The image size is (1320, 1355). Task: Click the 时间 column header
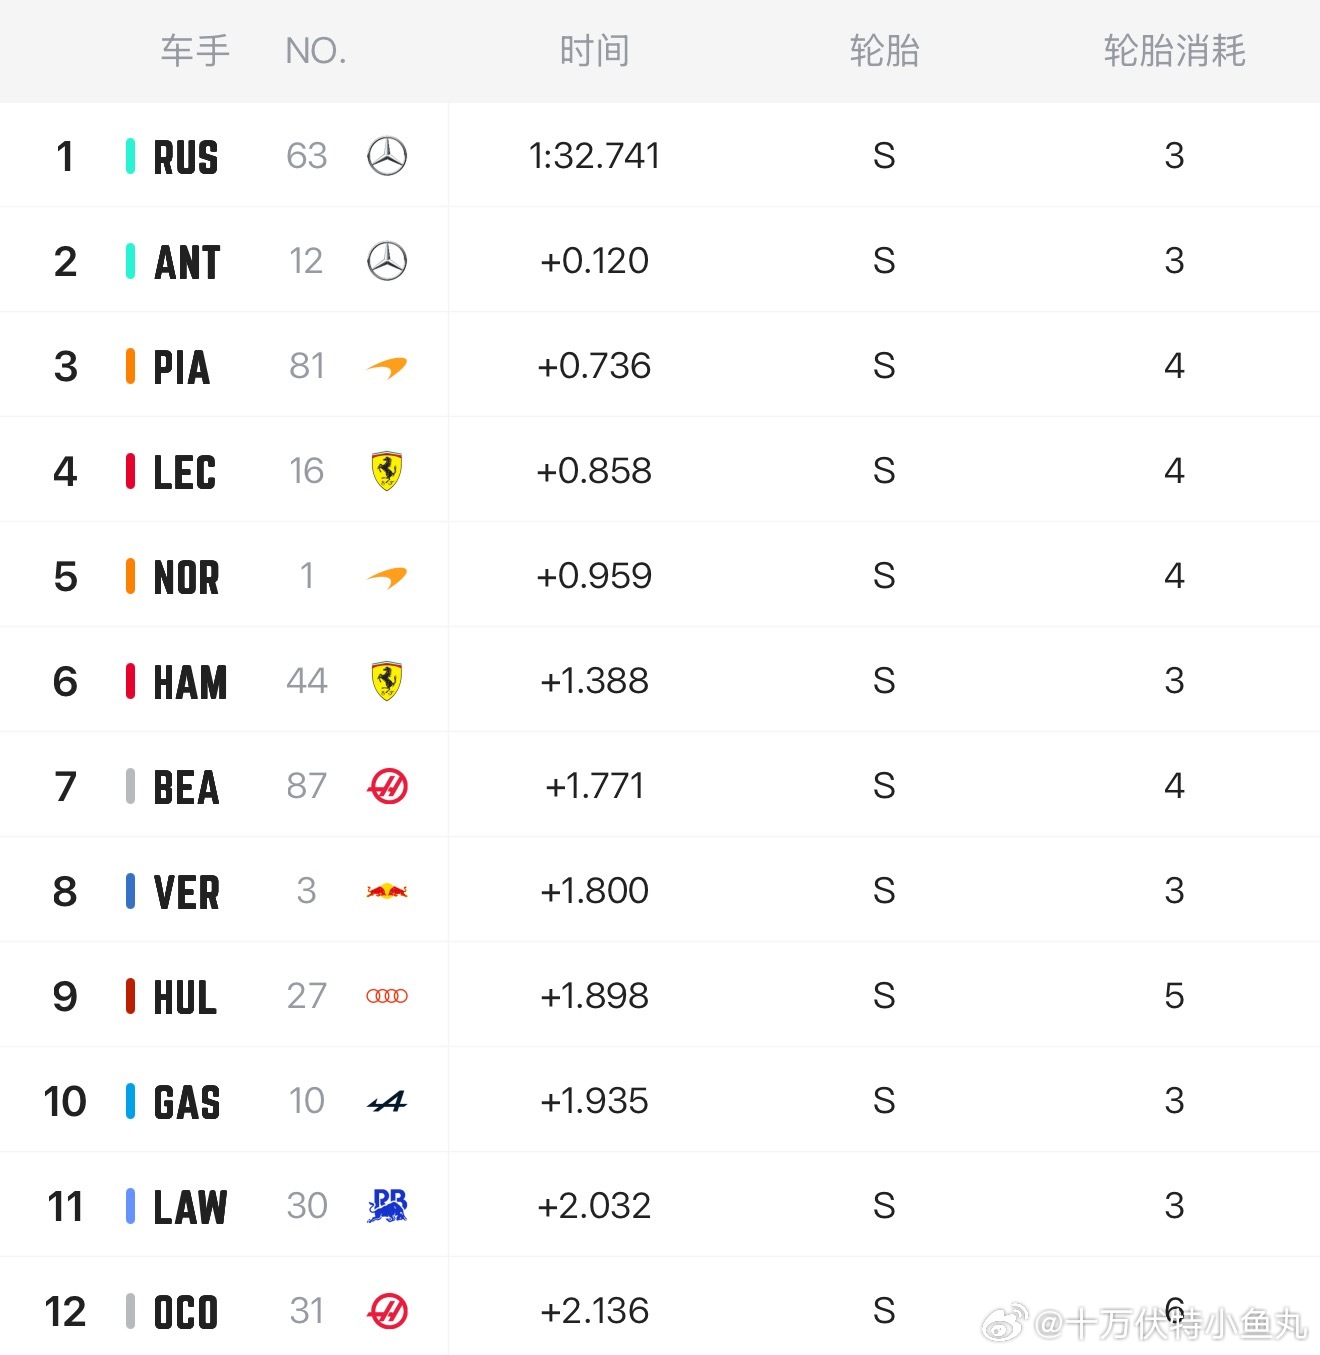(594, 51)
